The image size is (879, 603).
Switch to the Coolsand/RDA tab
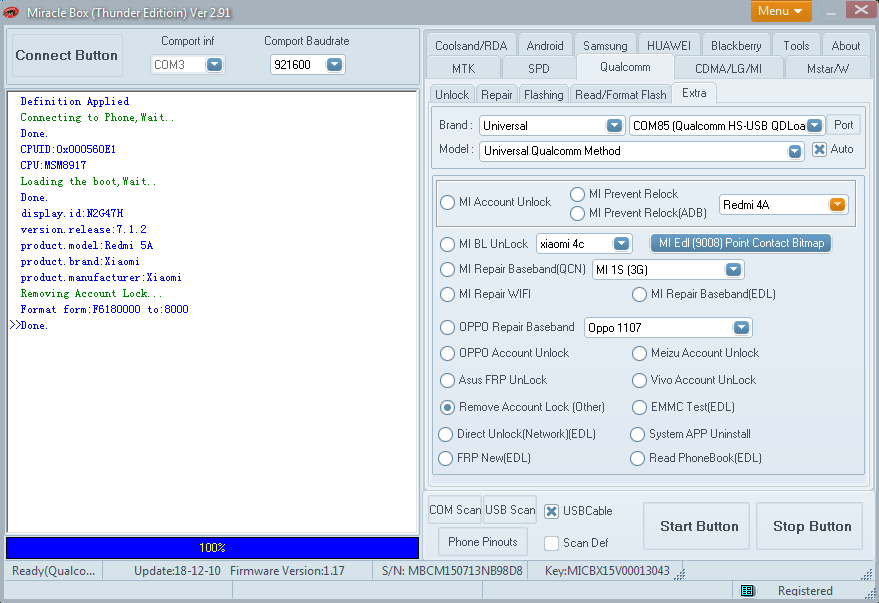pyautogui.click(x=471, y=45)
